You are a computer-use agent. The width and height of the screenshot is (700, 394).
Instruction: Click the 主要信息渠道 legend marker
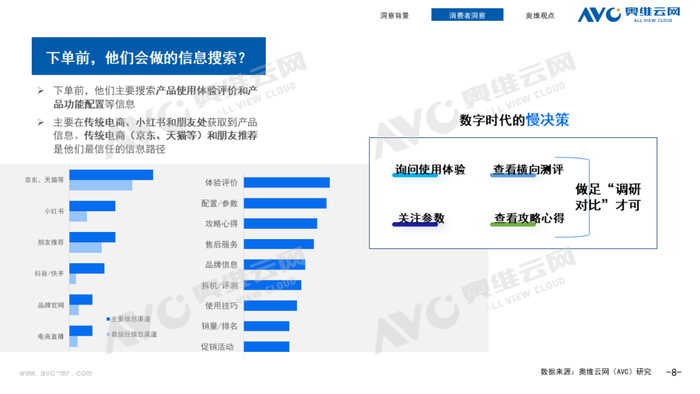[108, 319]
